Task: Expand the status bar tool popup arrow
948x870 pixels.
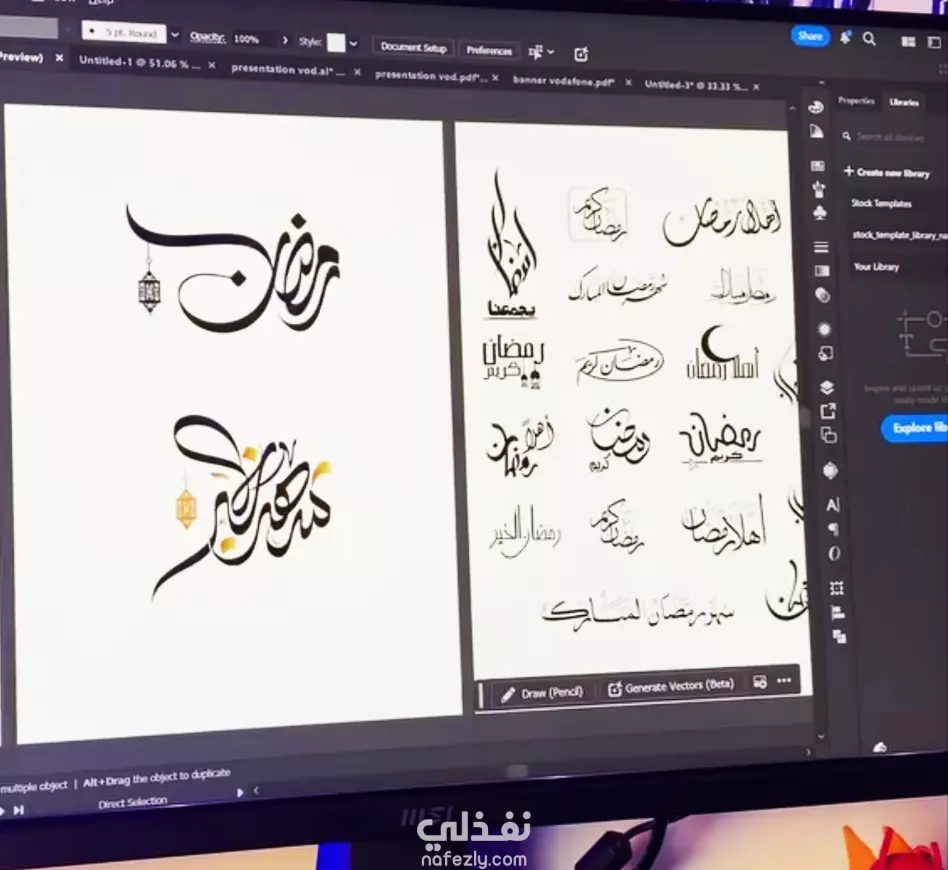Action: pyautogui.click(x=240, y=792)
